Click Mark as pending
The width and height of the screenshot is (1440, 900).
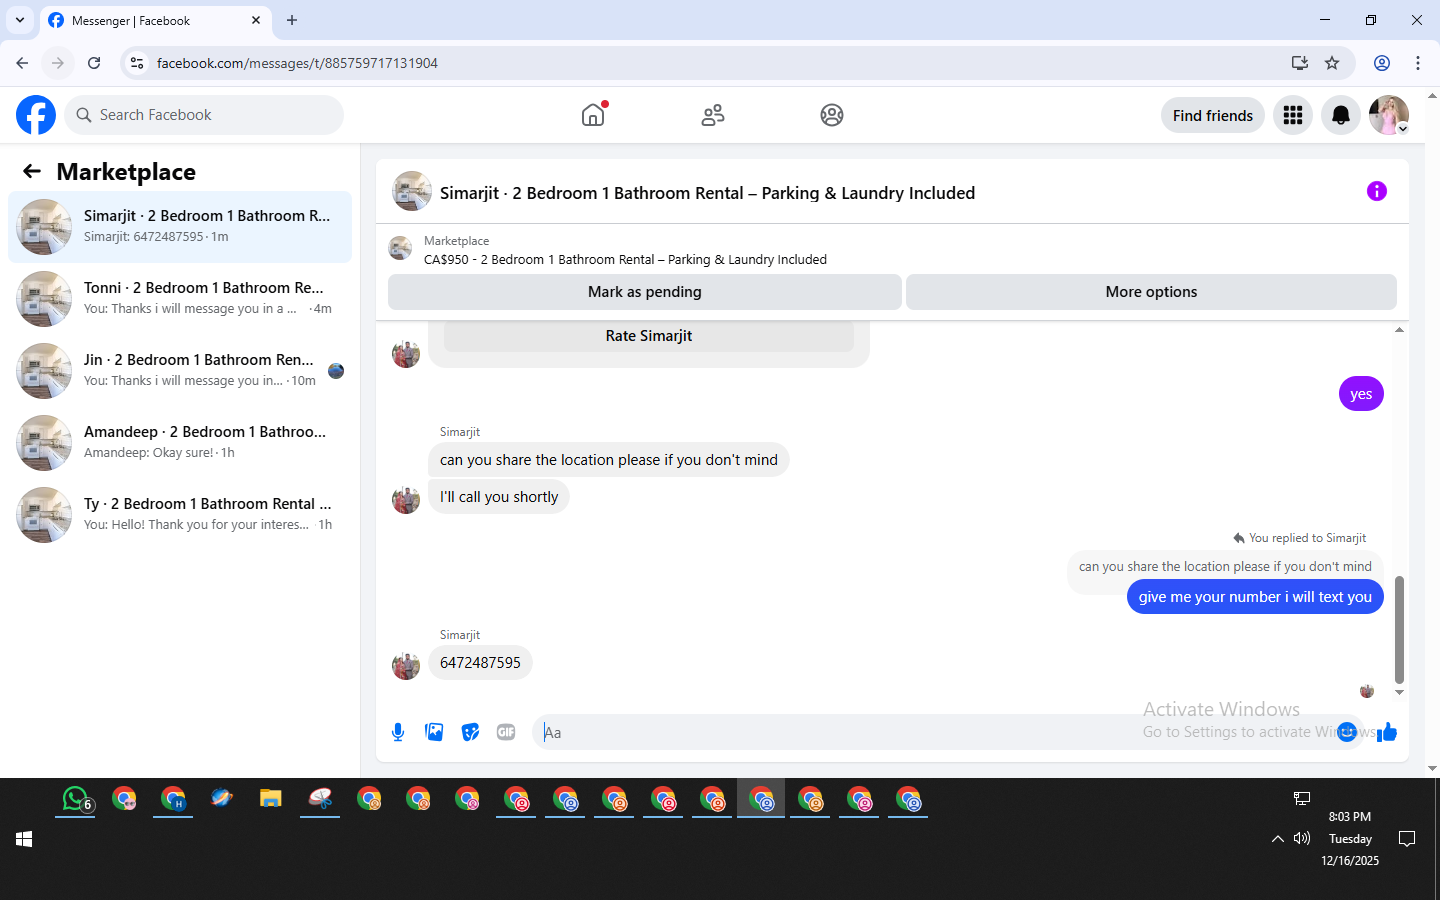tap(645, 292)
